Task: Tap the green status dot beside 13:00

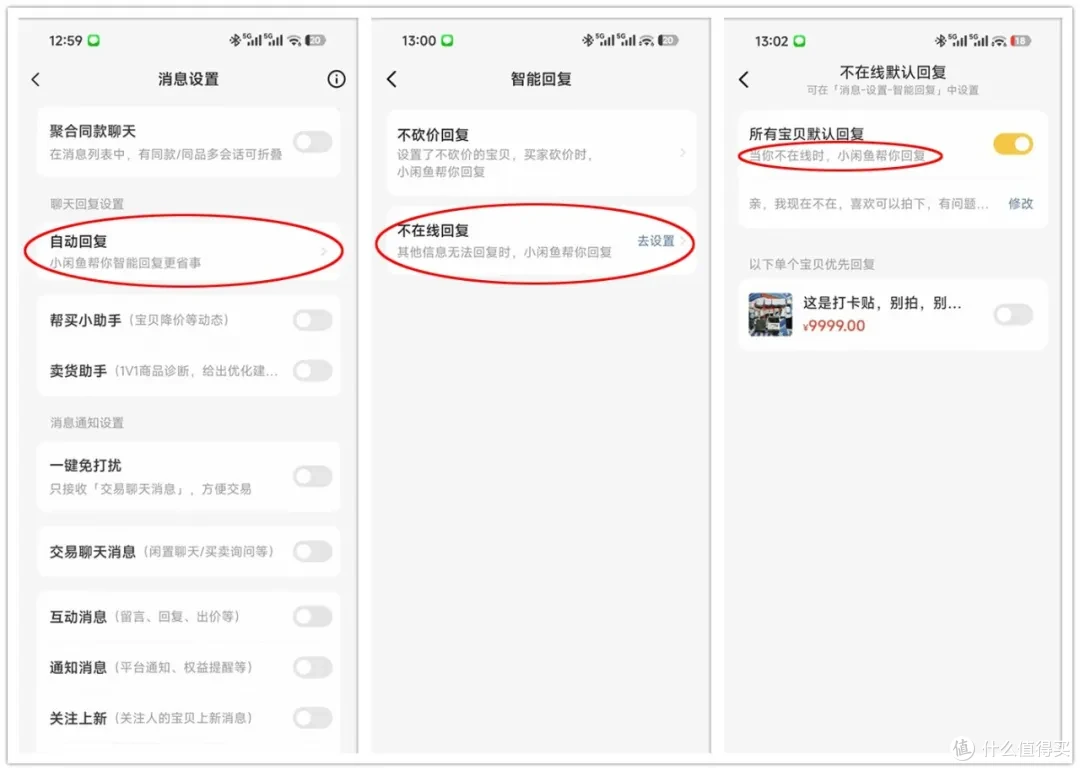Action: point(447,41)
